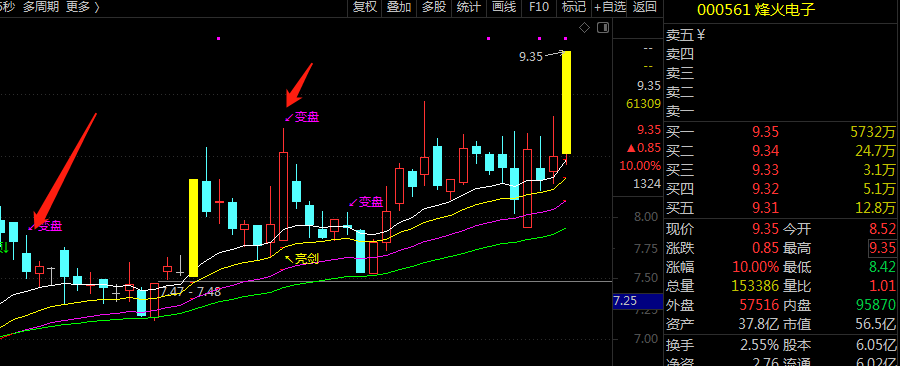Click the boxed 最高 value 9.35
Screen dimensions: 900x366
coord(882,248)
